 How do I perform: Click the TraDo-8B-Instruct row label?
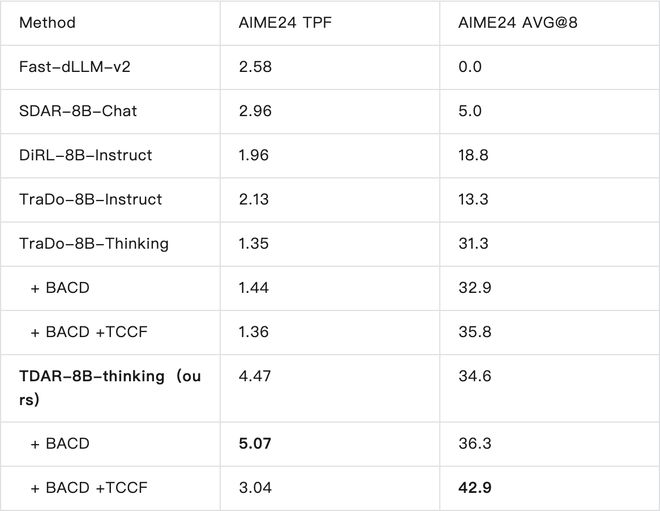click(90, 199)
